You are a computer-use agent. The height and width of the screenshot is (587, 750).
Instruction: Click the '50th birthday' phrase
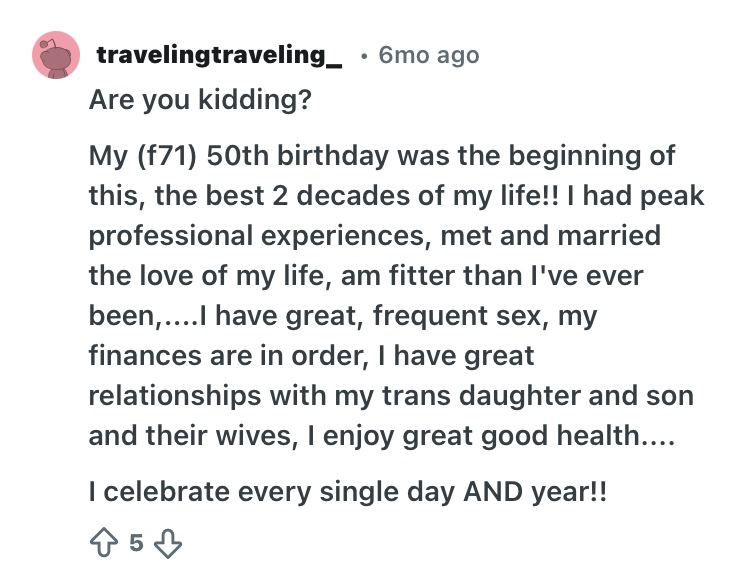point(298,155)
